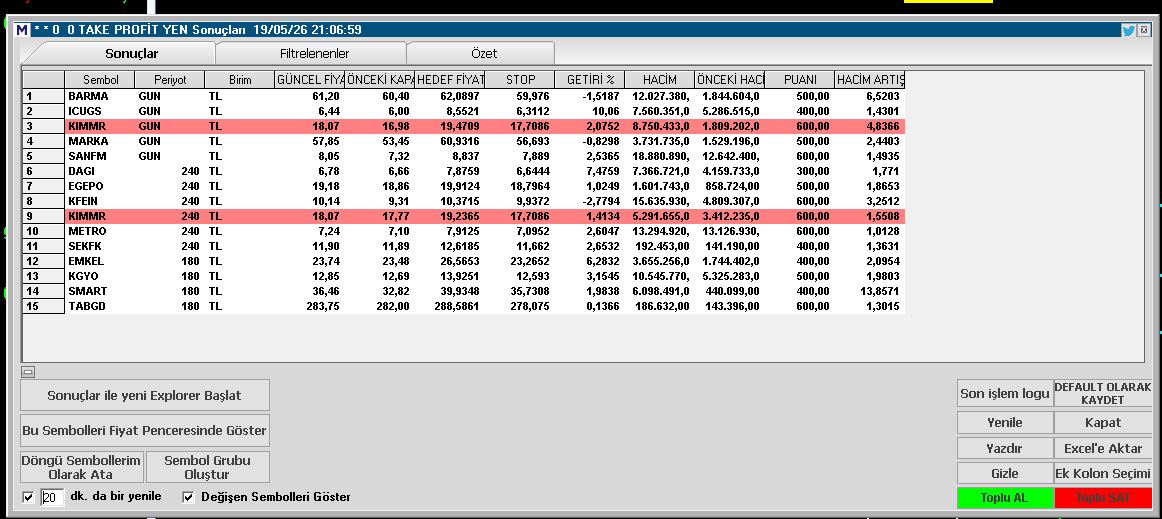Select the KGYO symbol cell

100,277
